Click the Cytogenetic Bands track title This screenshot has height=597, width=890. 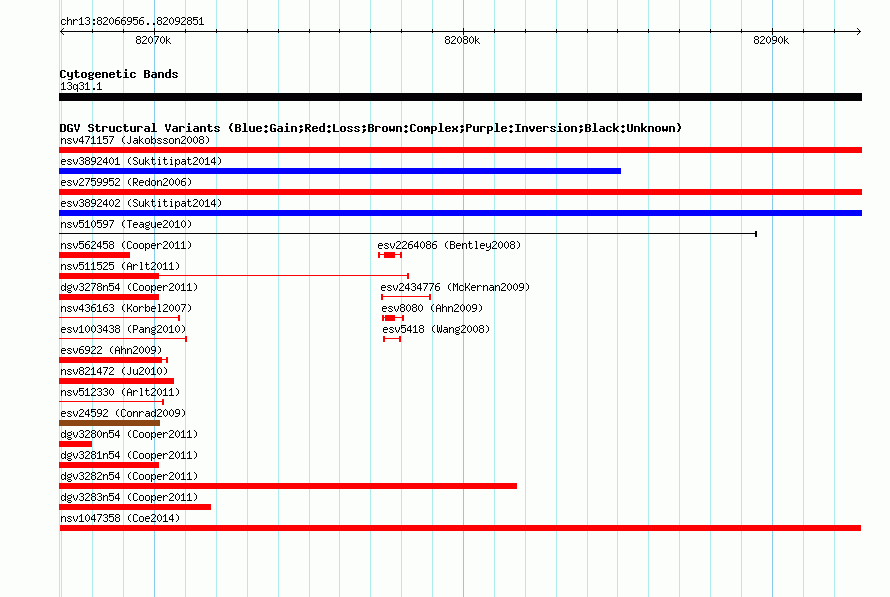pyautogui.click(x=119, y=74)
